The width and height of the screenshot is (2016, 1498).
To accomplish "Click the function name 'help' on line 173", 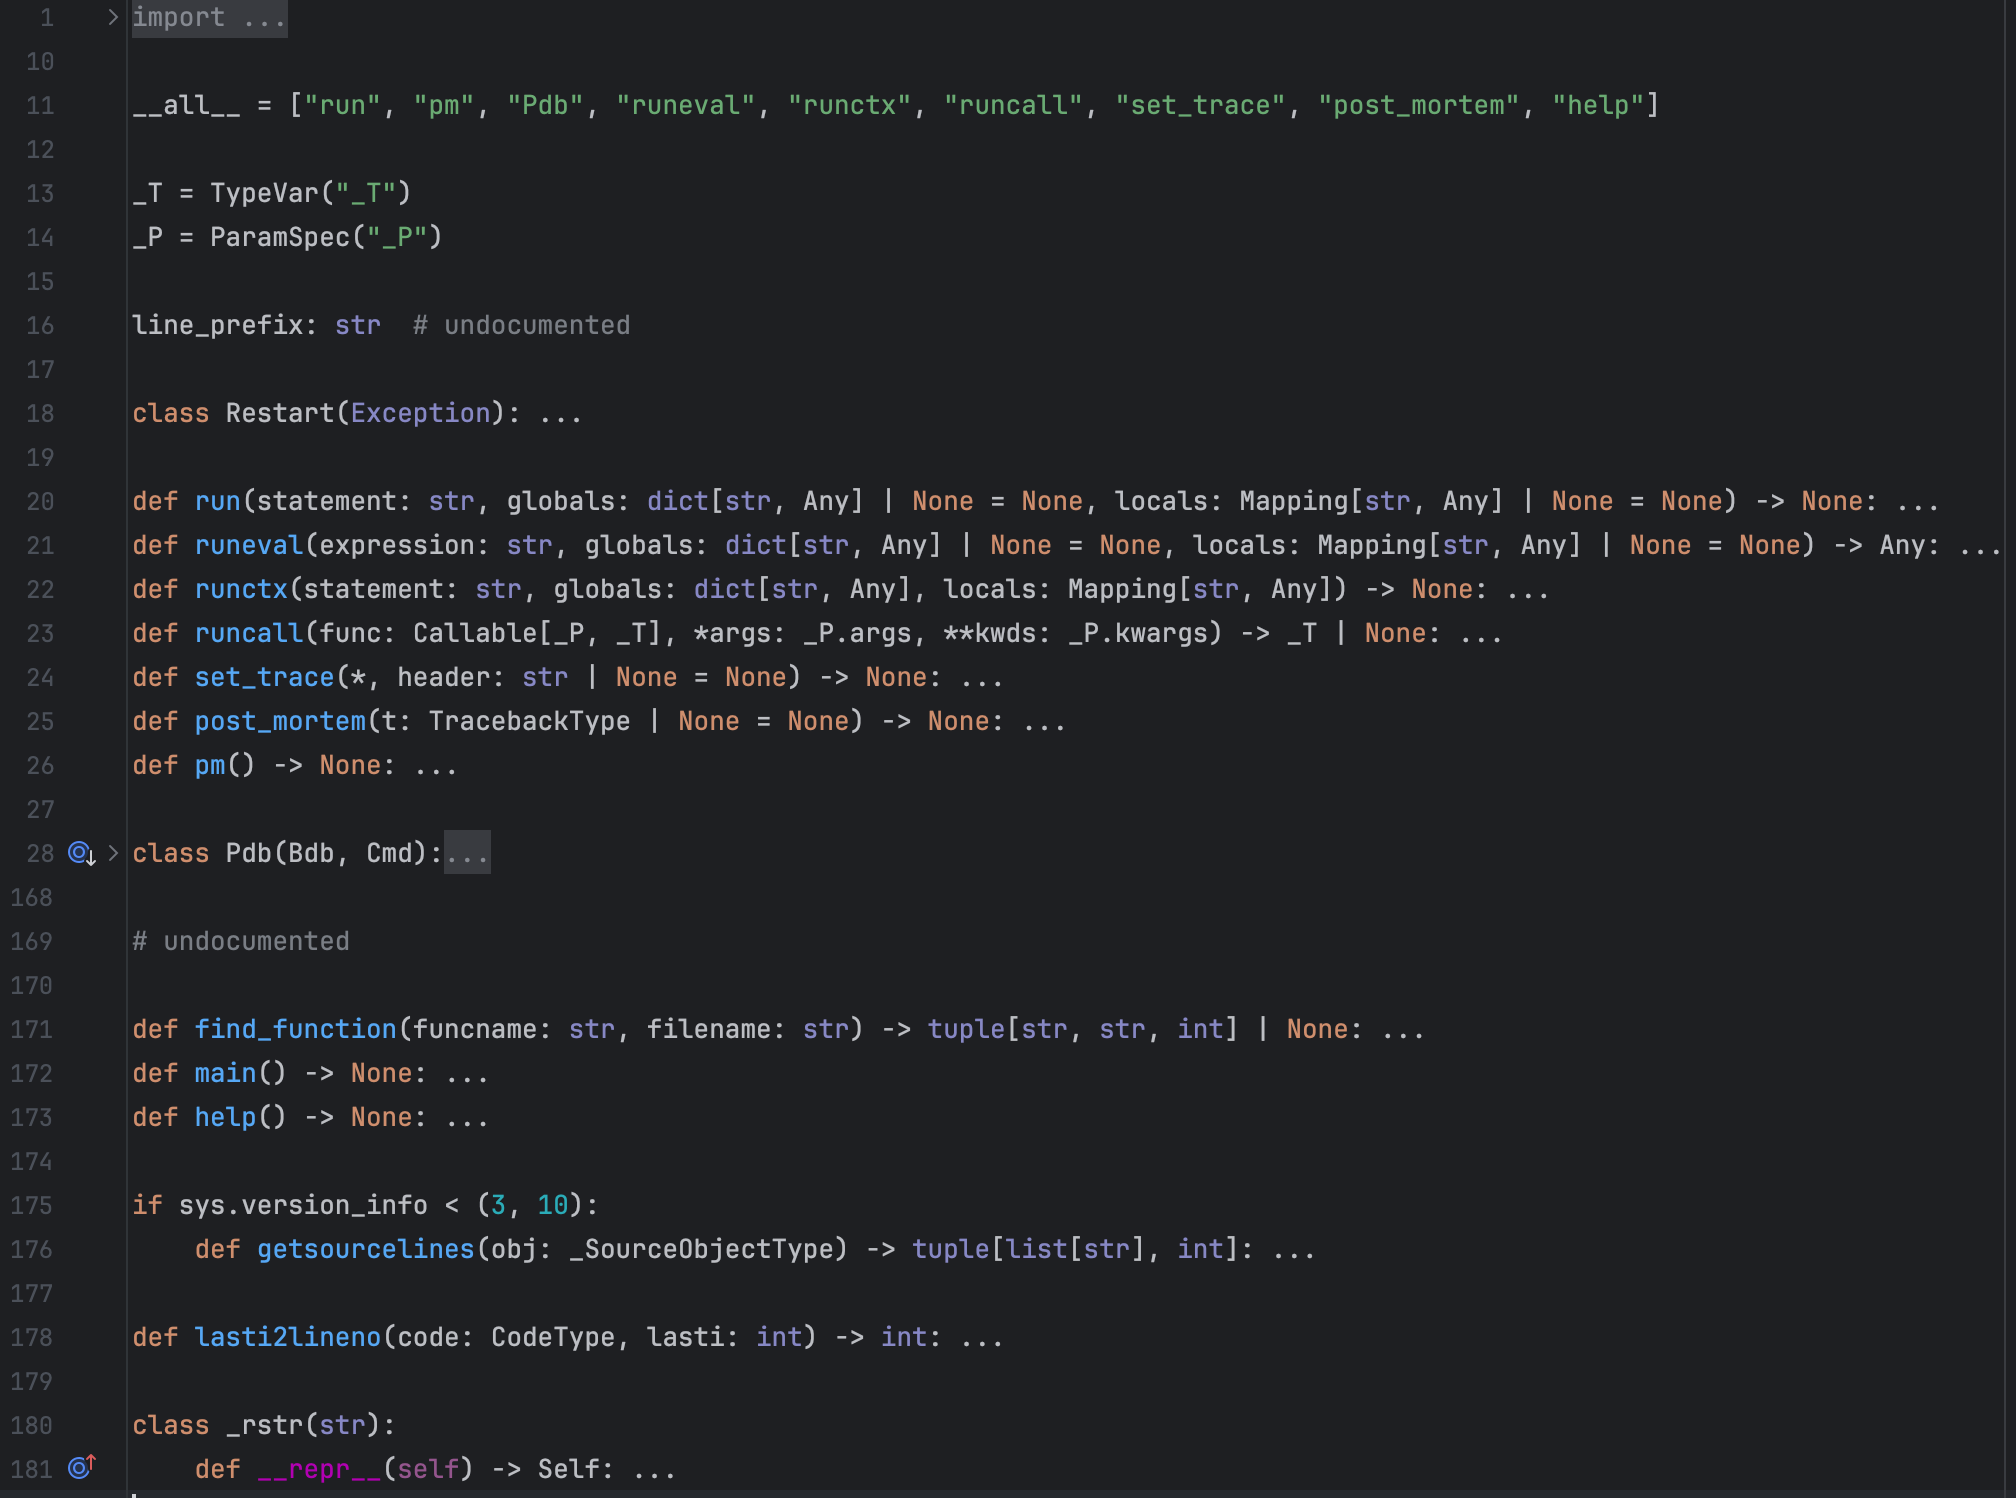I will [x=226, y=1117].
